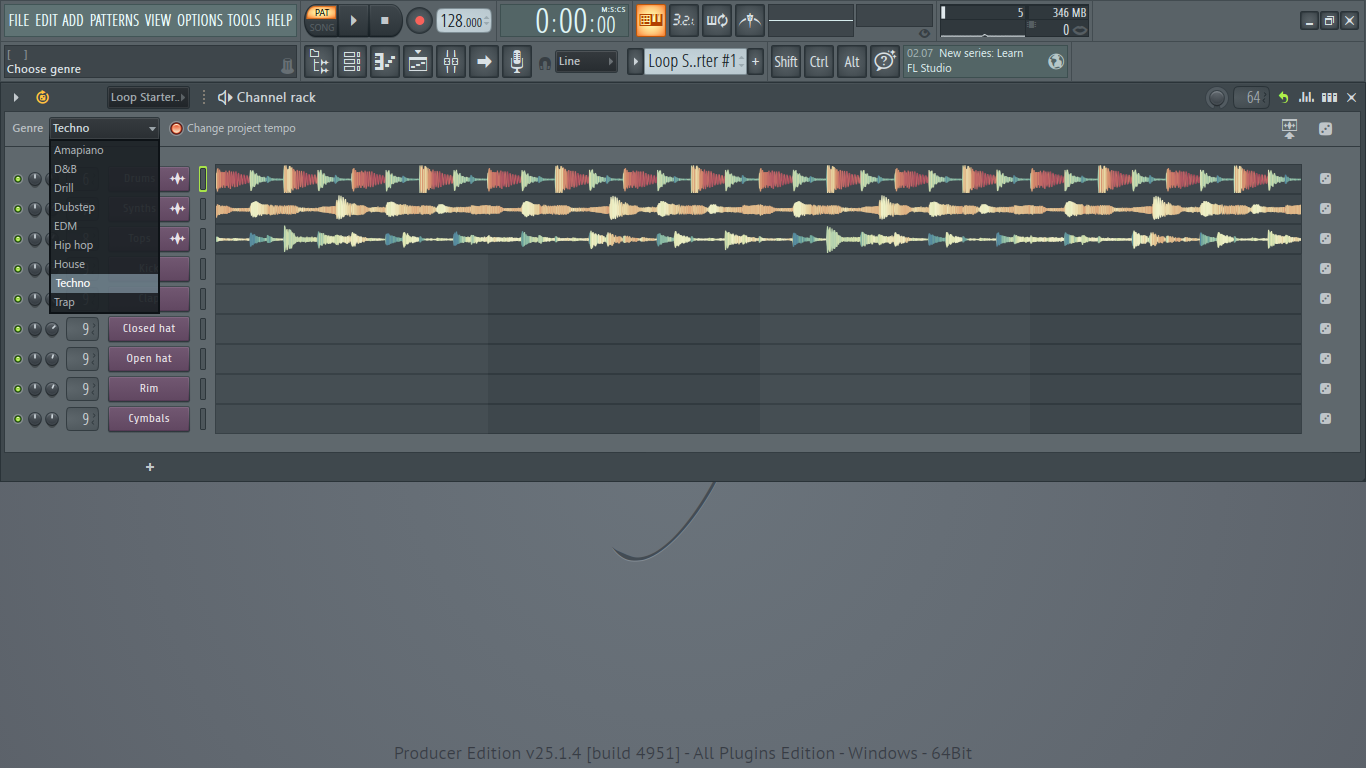Choose Dubstep from genre list
The image size is (1366, 768).
[x=104, y=207]
